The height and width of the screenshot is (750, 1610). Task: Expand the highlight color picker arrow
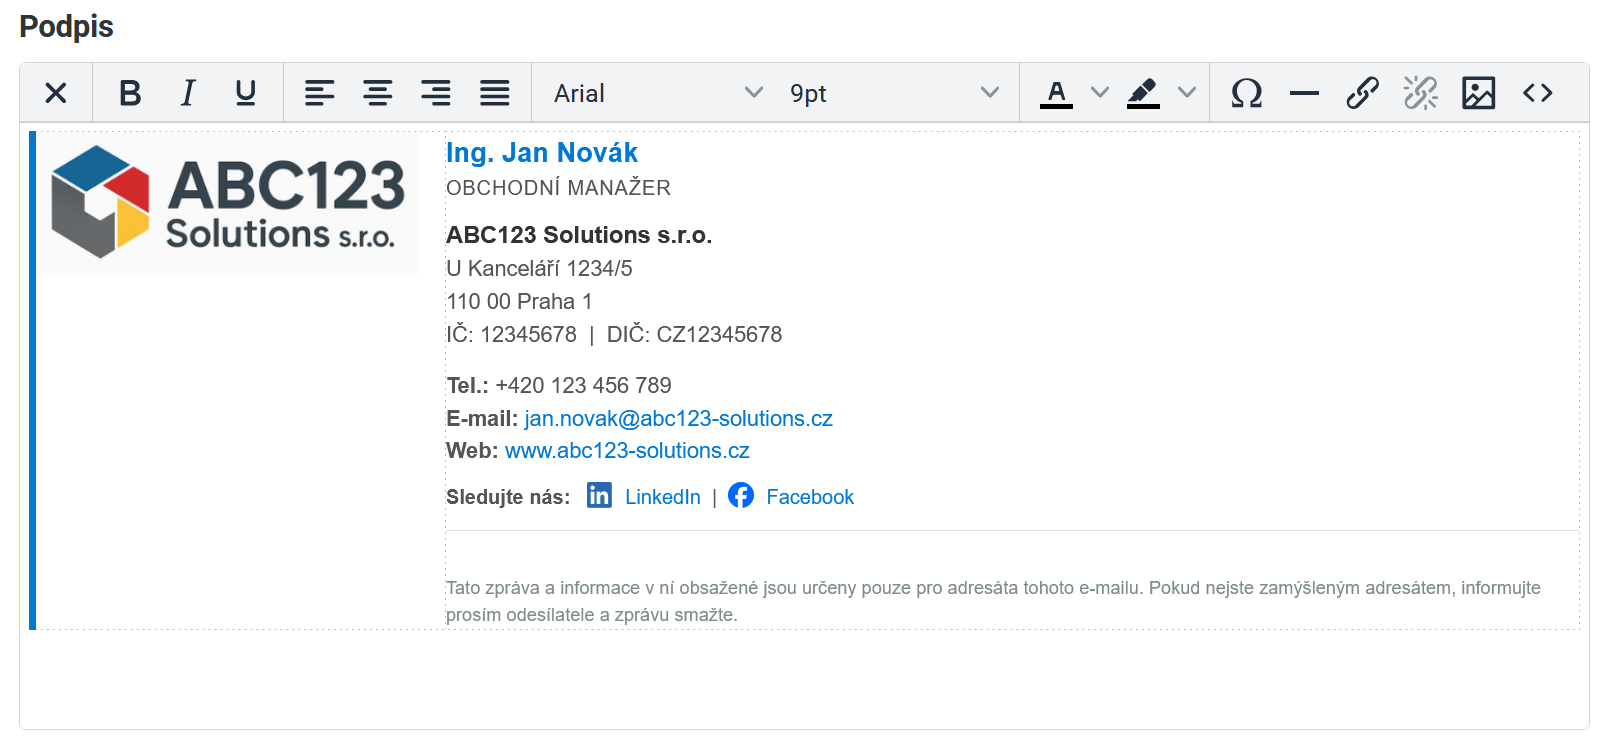[1187, 93]
